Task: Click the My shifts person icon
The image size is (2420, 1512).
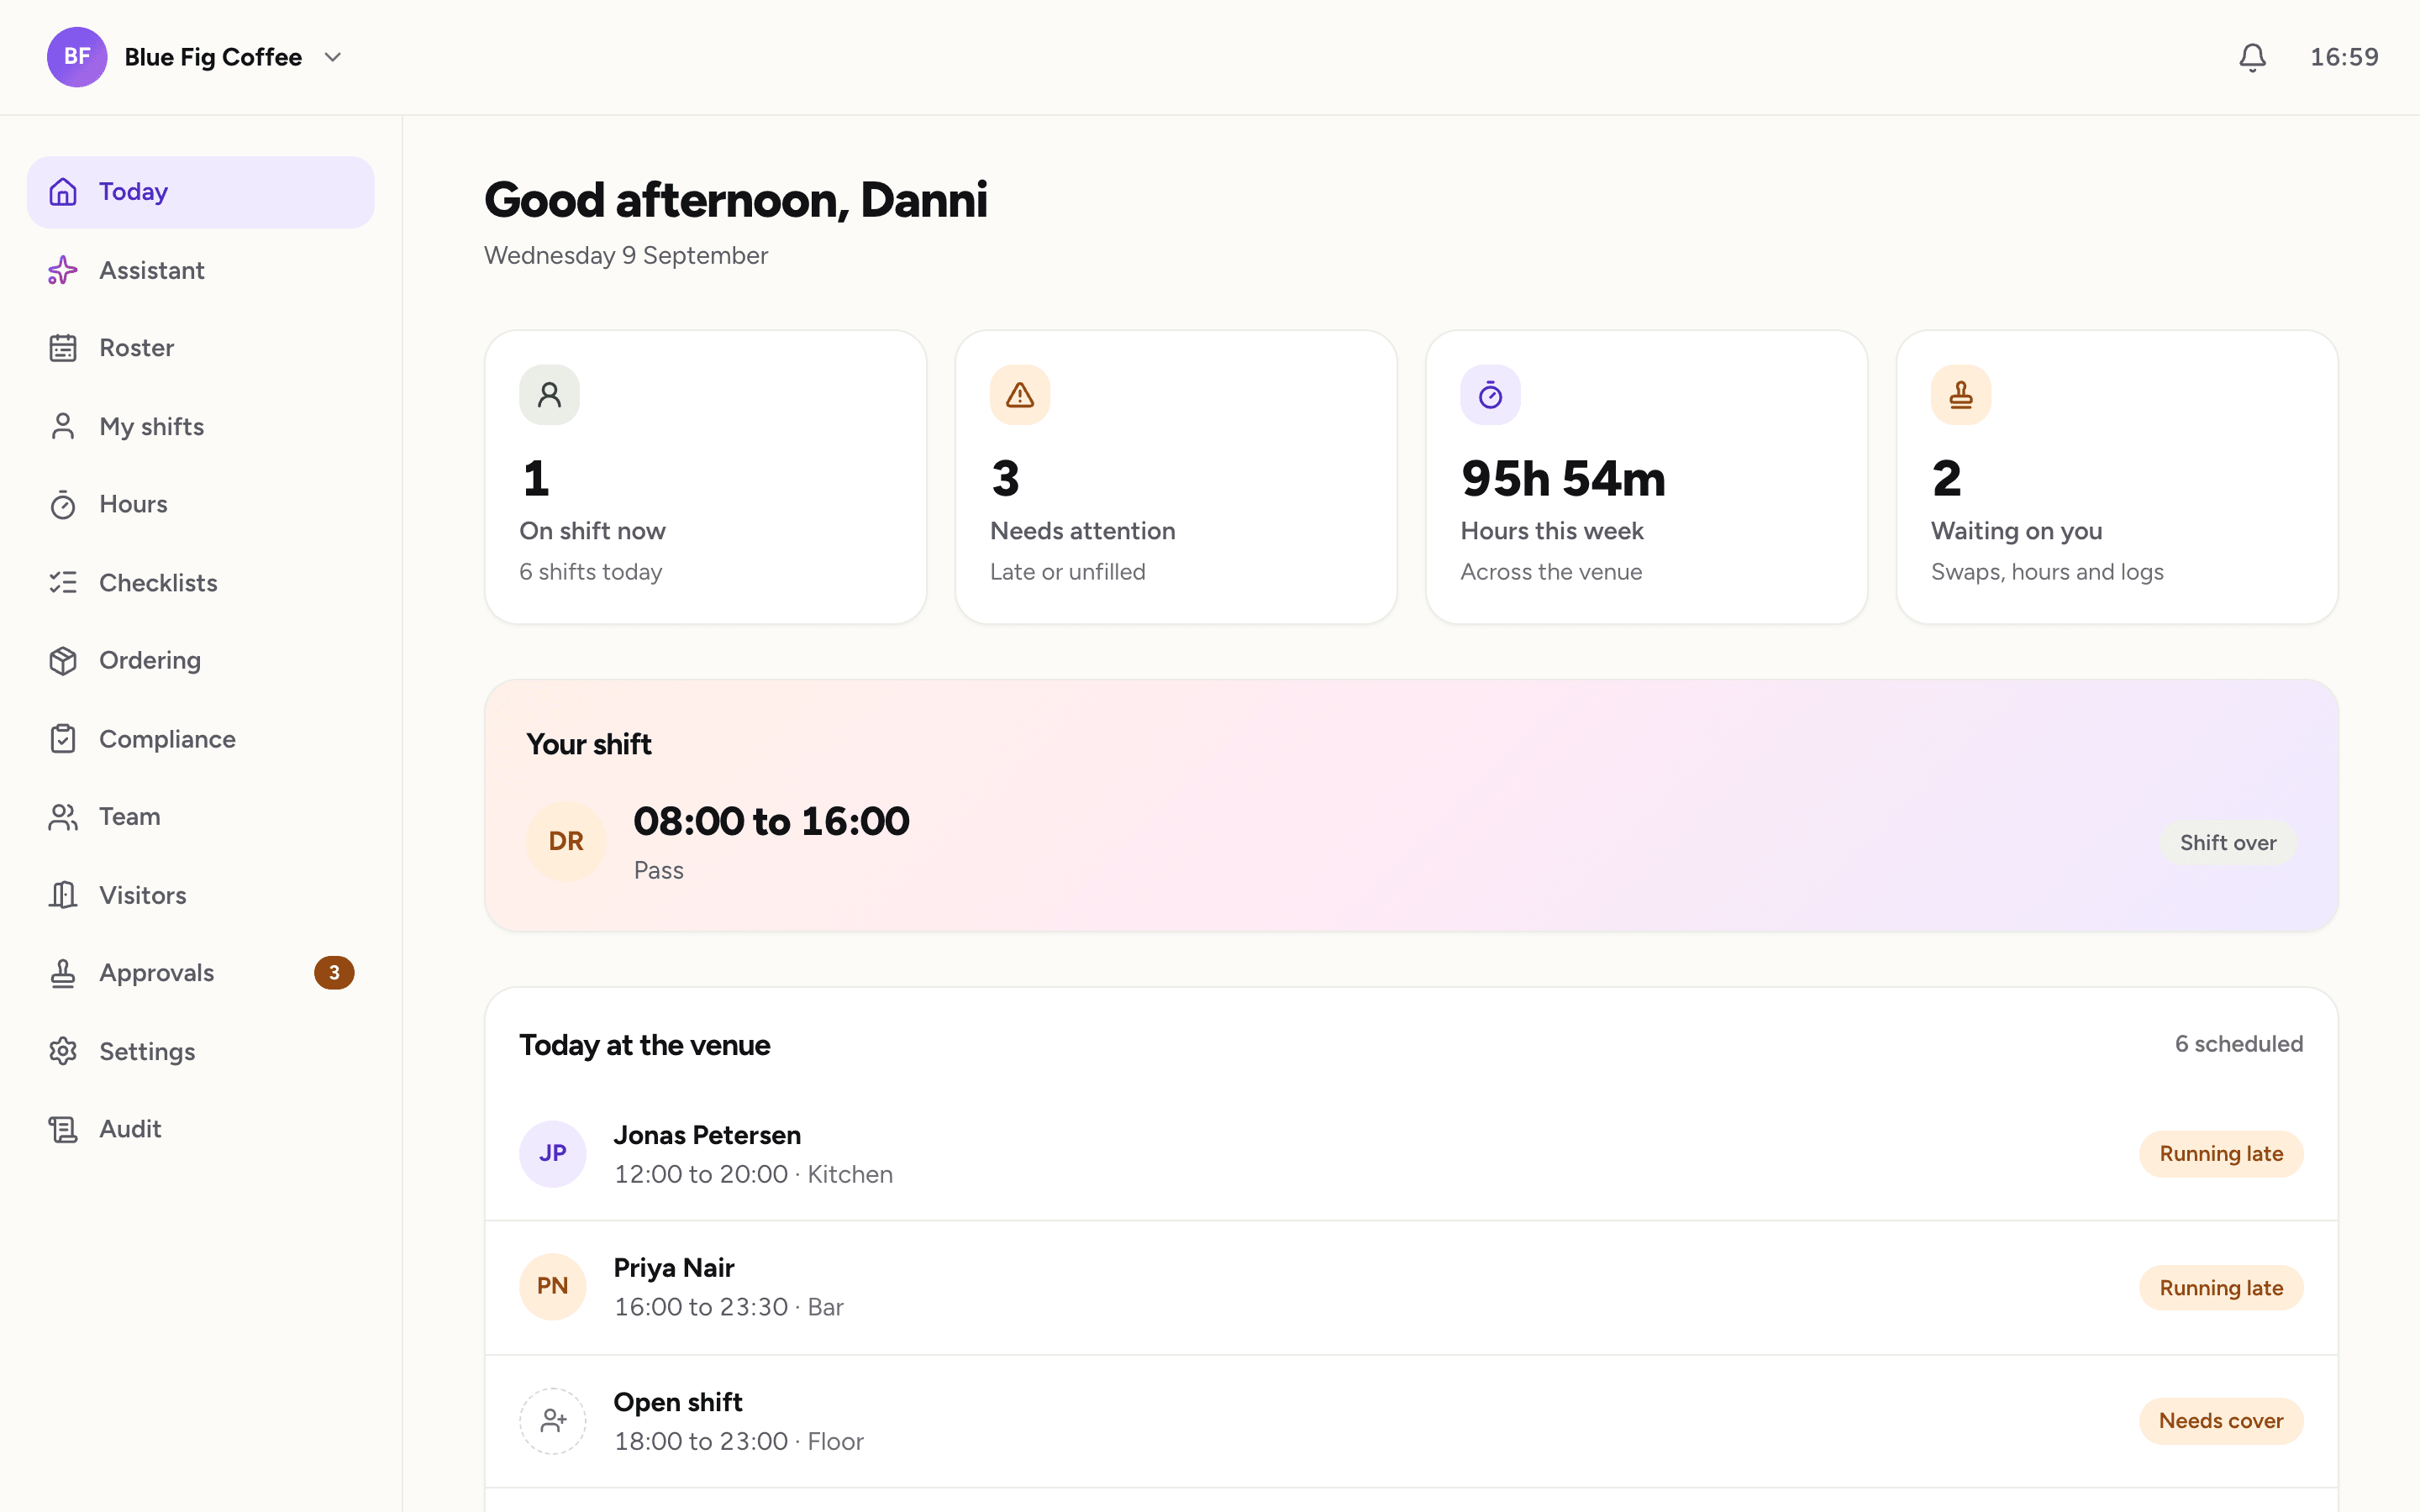Action: (63, 426)
